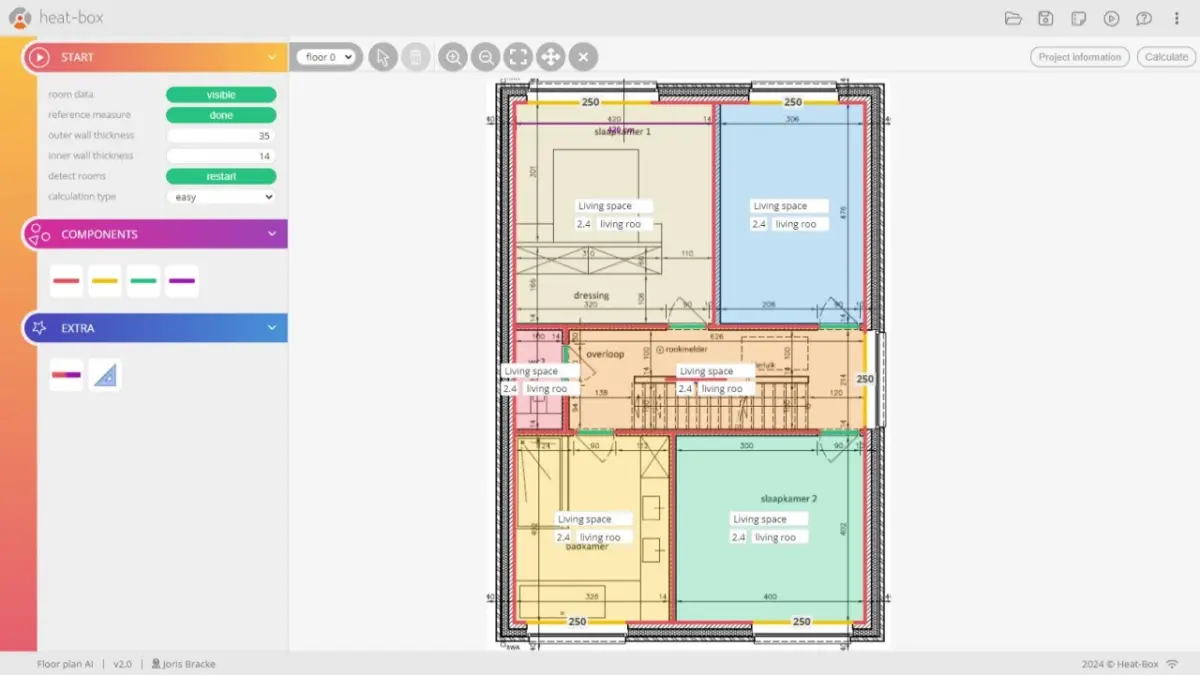
Task: Open the three-dot more menu
Action: pos(1176,18)
